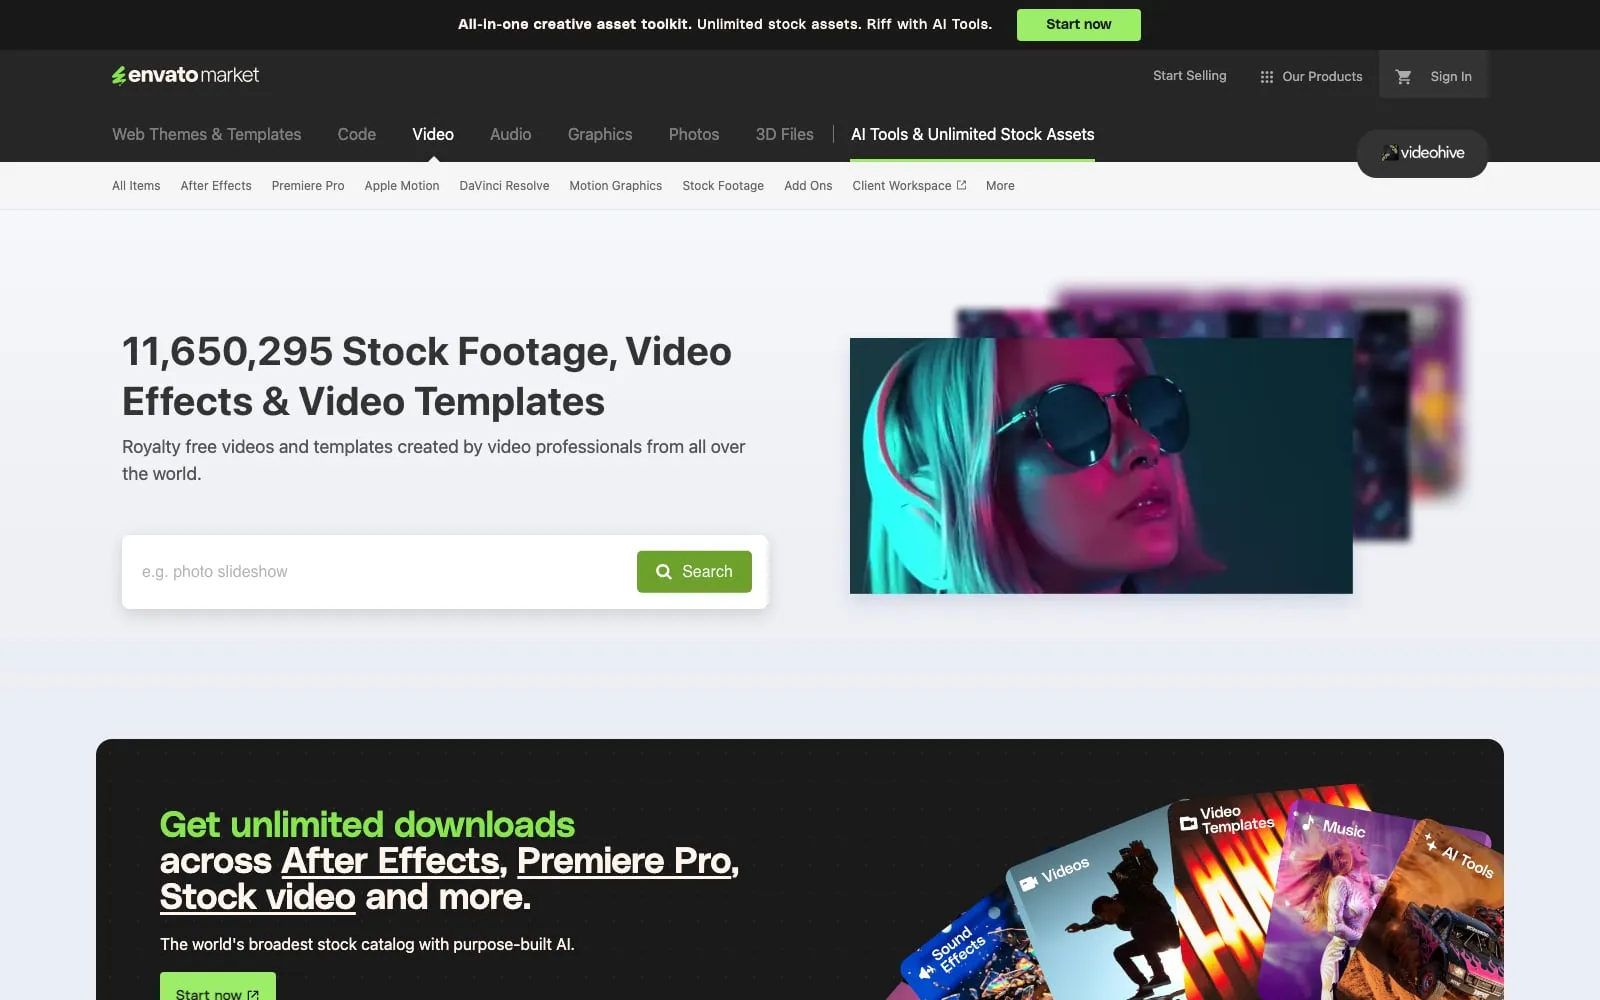Switch to the Graphics category
Screen dimensions: 1600x1000
click(x=600, y=134)
